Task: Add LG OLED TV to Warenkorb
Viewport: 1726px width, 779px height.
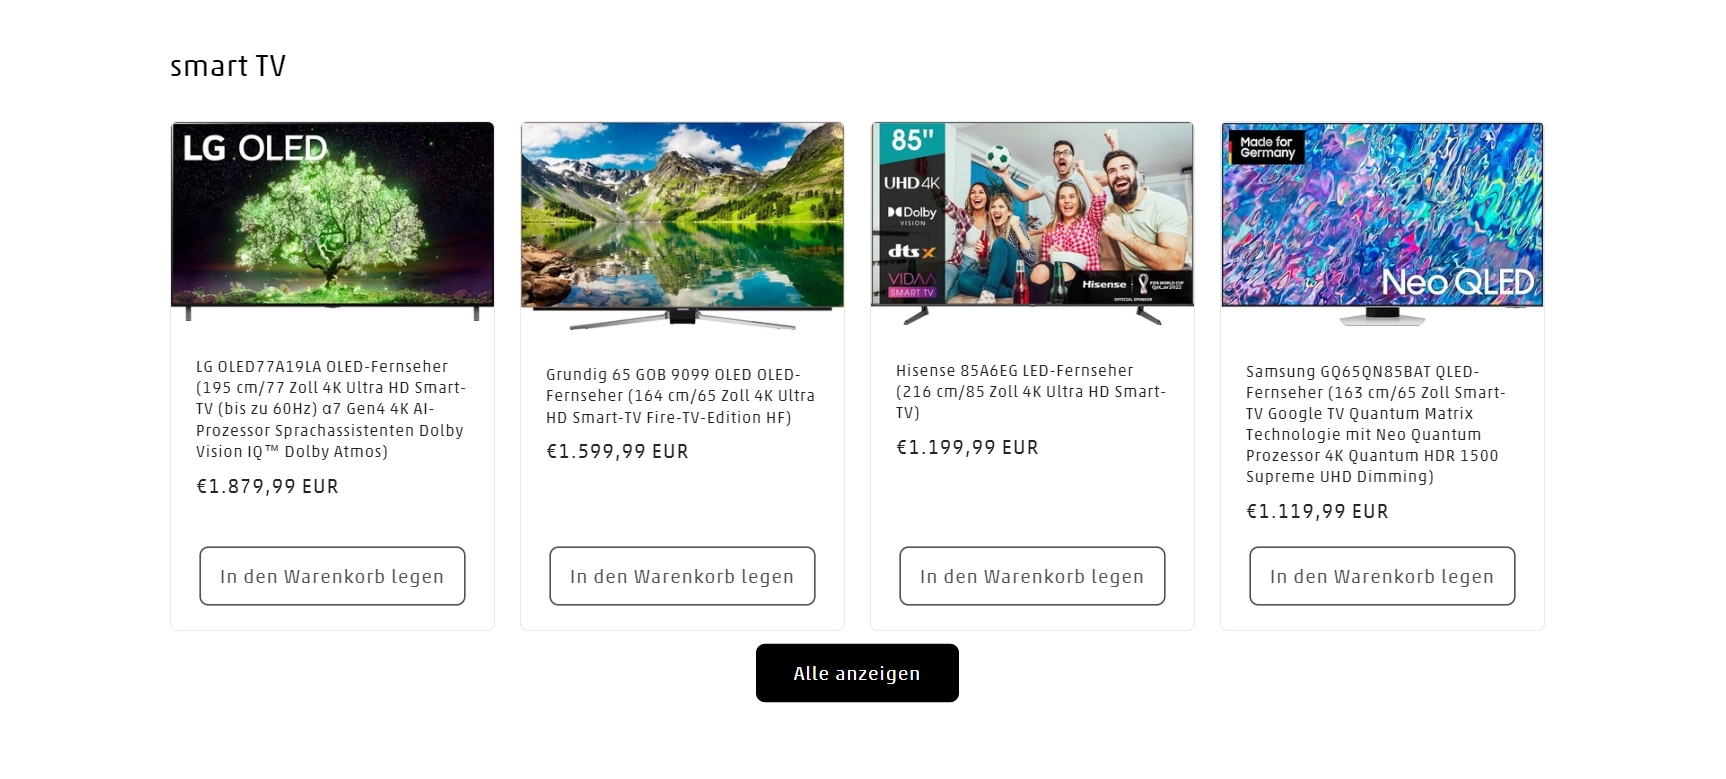Action: click(x=332, y=576)
